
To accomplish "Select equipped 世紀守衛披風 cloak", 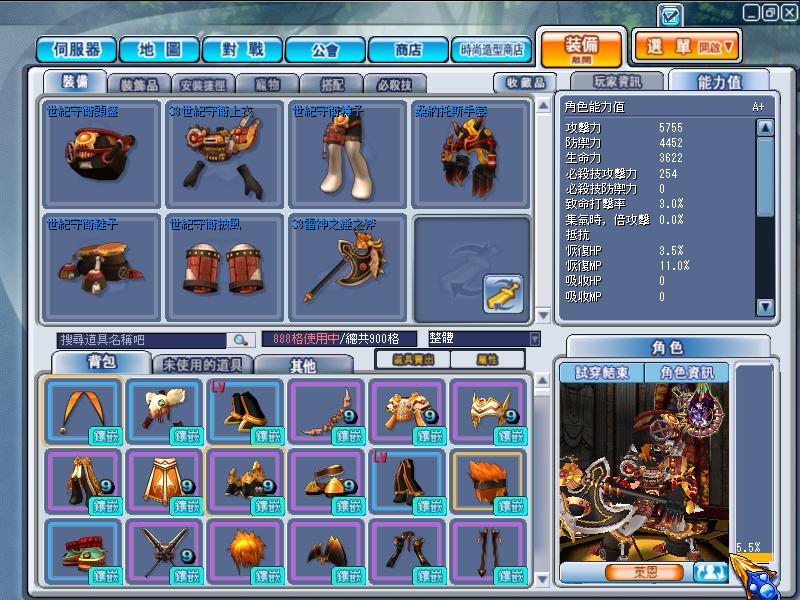I will [224, 267].
